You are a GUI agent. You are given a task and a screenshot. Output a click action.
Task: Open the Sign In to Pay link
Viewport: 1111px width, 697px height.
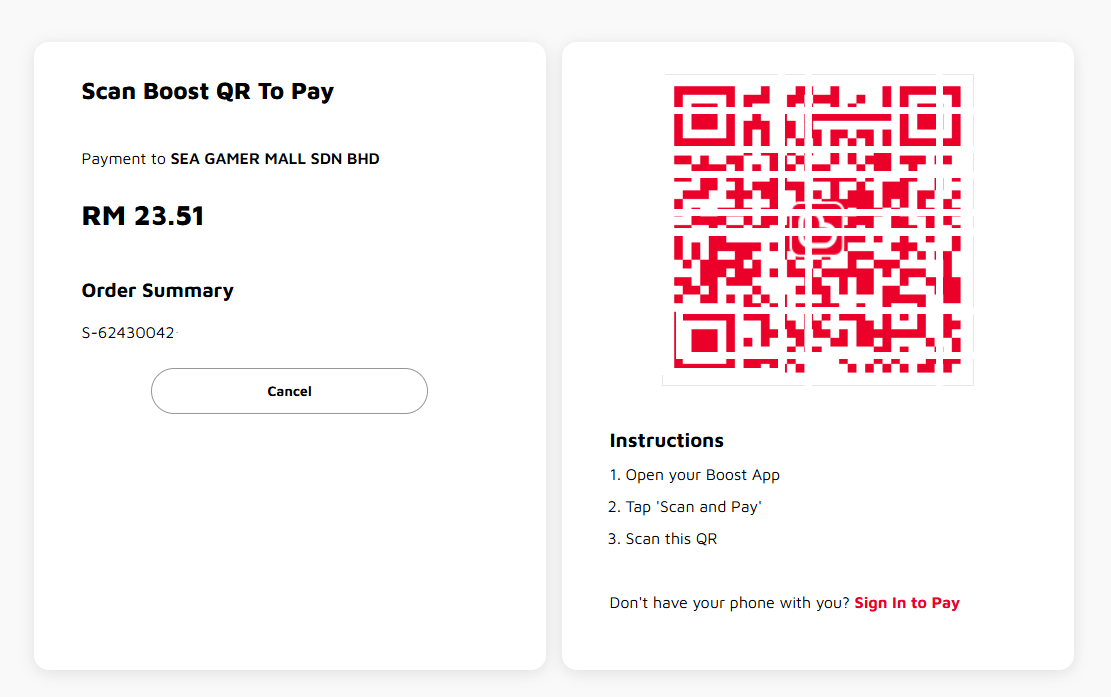(x=907, y=603)
